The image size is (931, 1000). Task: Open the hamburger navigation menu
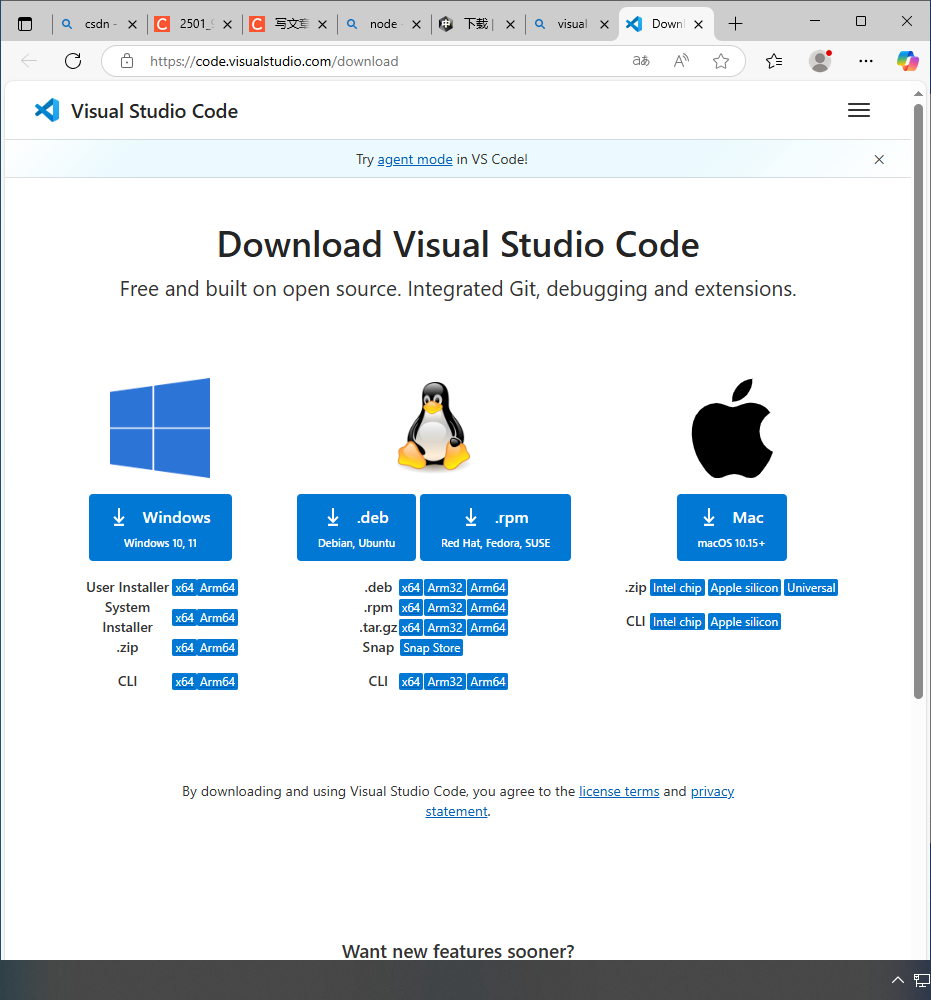click(858, 110)
